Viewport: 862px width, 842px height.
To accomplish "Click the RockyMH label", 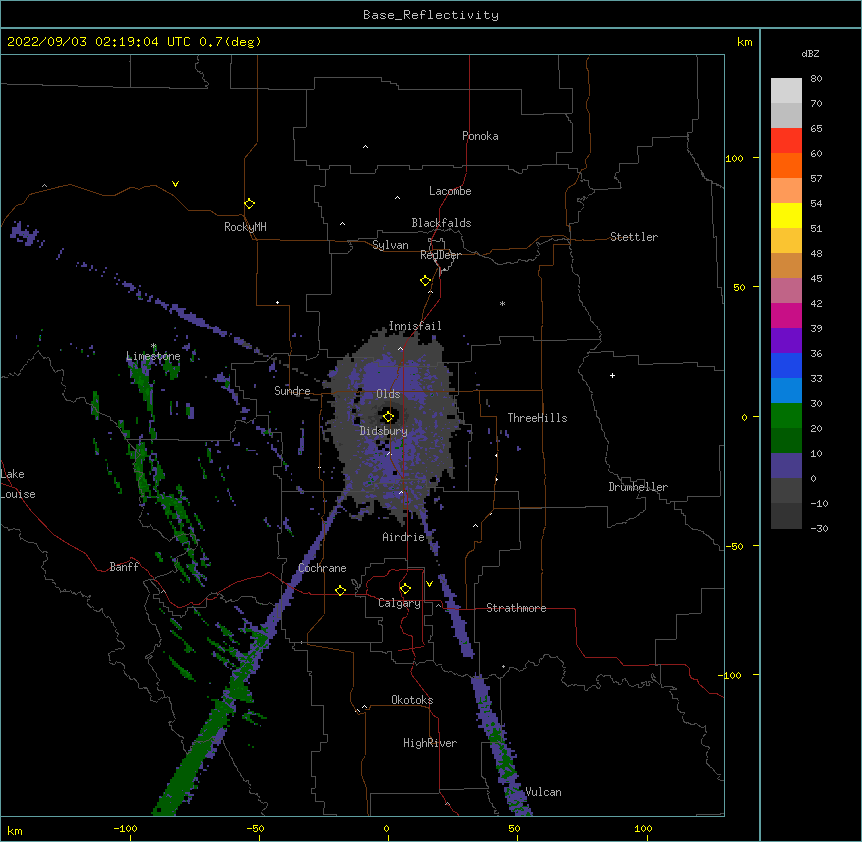I will click(245, 227).
